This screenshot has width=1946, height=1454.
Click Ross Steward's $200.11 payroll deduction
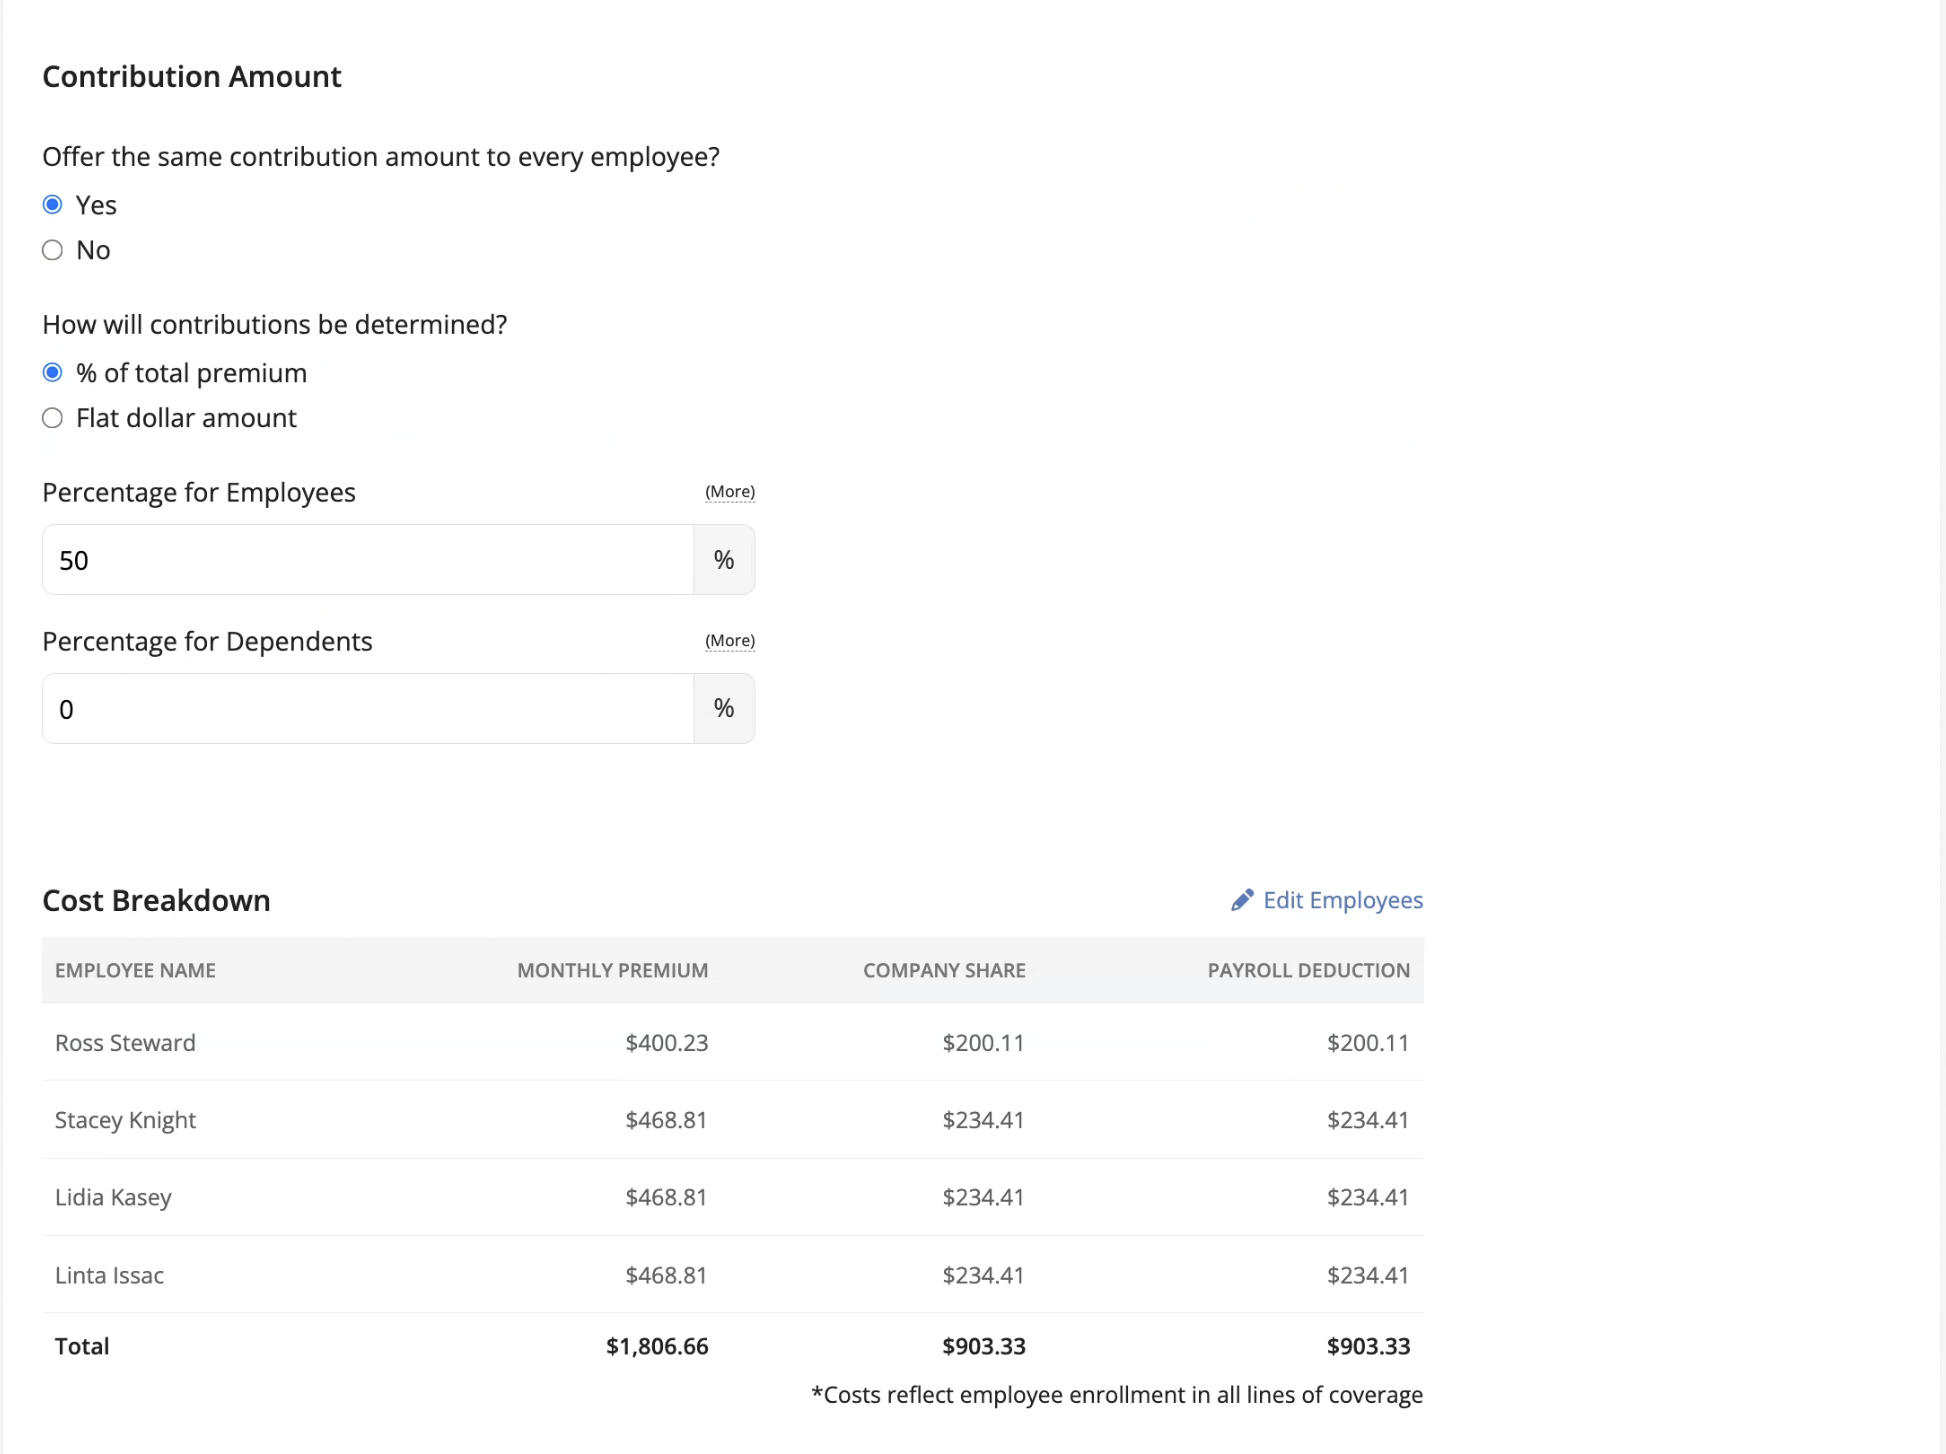point(1368,1043)
